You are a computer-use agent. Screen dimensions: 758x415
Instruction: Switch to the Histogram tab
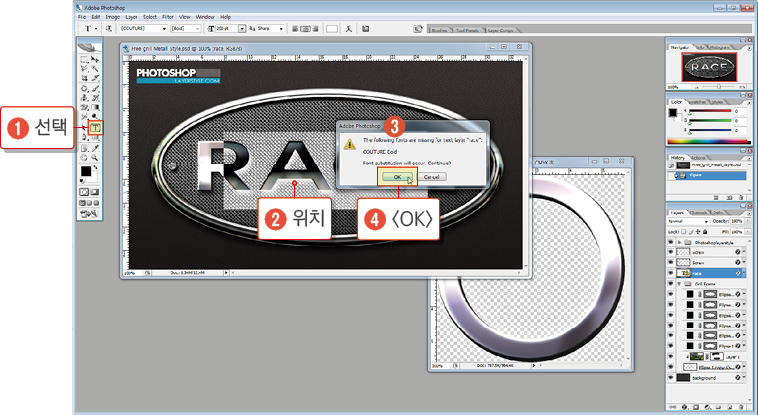coord(719,47)
